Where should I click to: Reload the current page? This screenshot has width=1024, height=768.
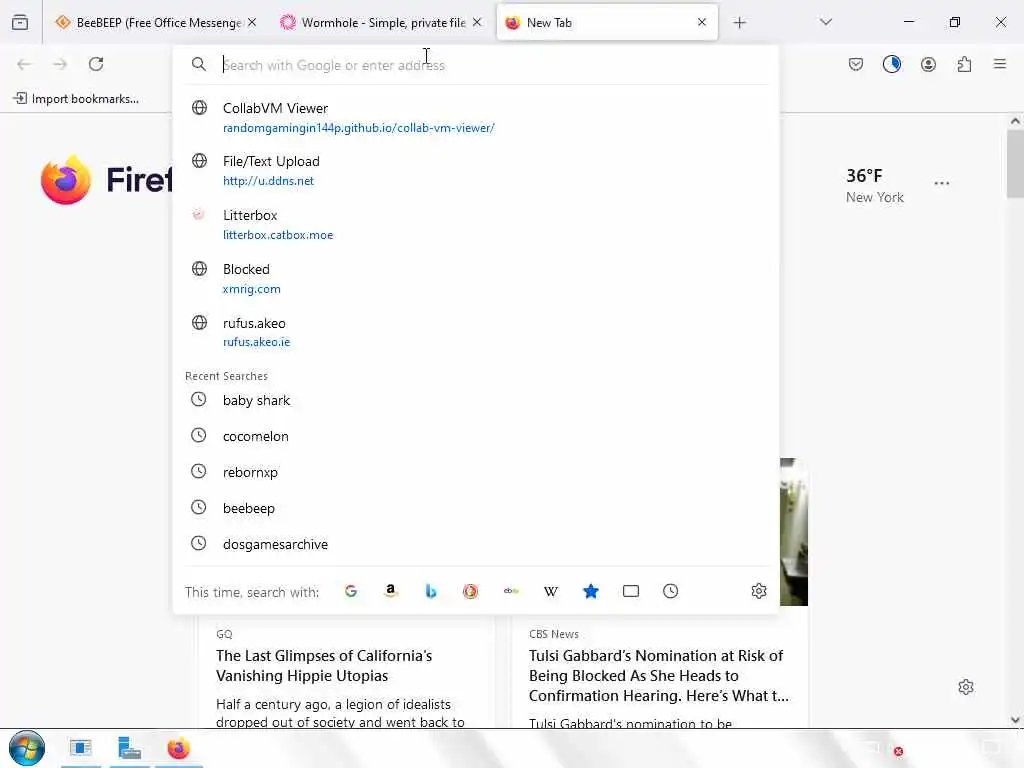96,64
